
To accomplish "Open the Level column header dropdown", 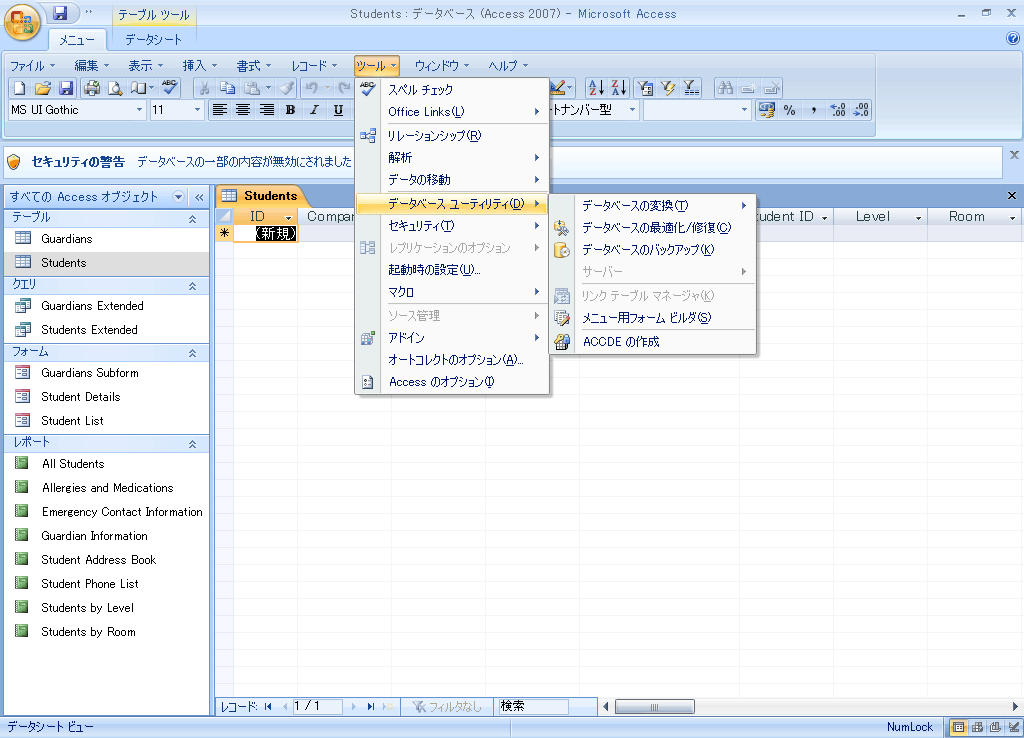I will (x=918, y=217).
